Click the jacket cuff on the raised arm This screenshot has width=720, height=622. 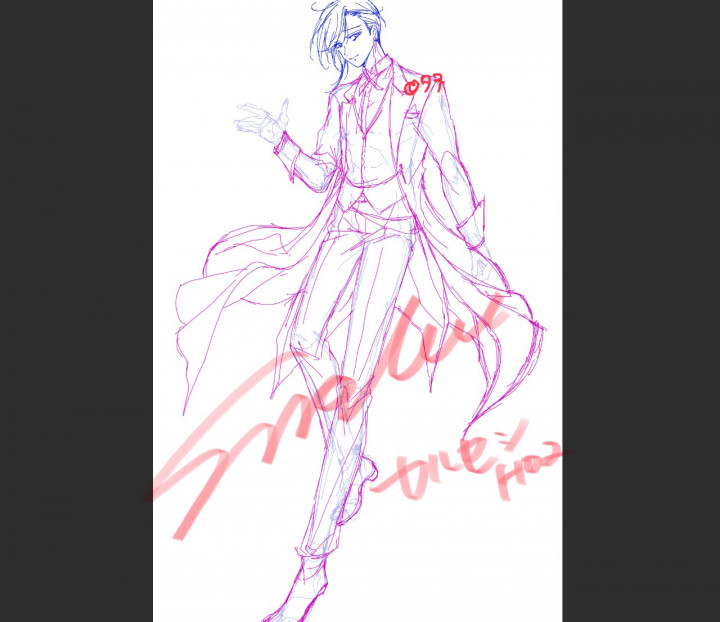tap(287, 150)
